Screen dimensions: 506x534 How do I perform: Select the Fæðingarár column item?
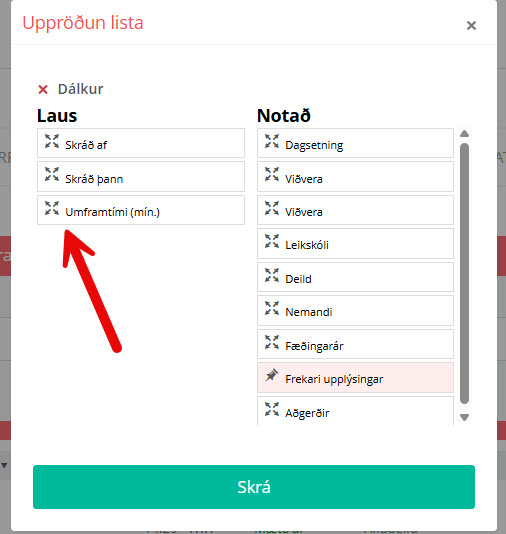355,344
